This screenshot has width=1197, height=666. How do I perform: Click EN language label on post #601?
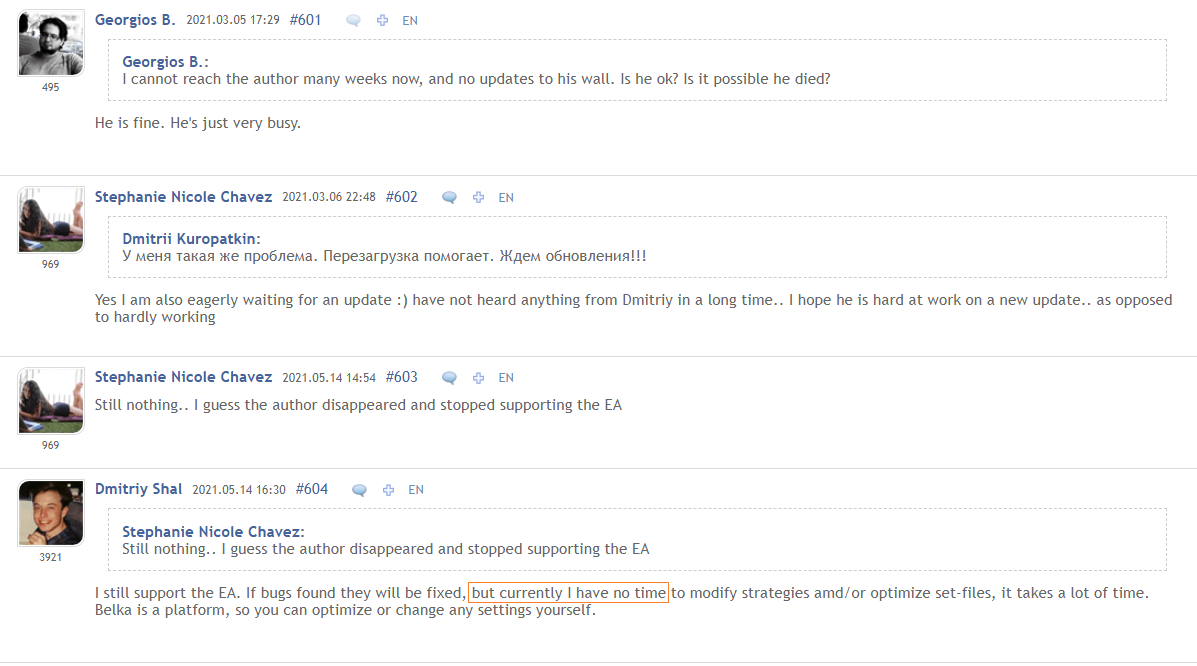tap(410, 21)
